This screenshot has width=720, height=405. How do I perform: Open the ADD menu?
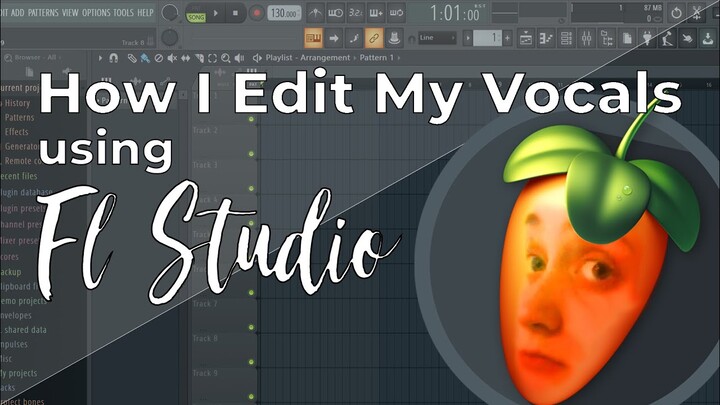[x=17, y=12]
